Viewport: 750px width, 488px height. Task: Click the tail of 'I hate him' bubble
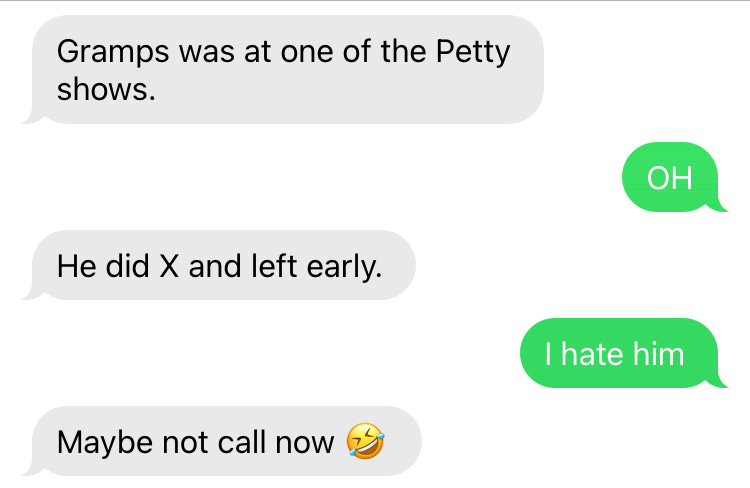tap(717, 382)
